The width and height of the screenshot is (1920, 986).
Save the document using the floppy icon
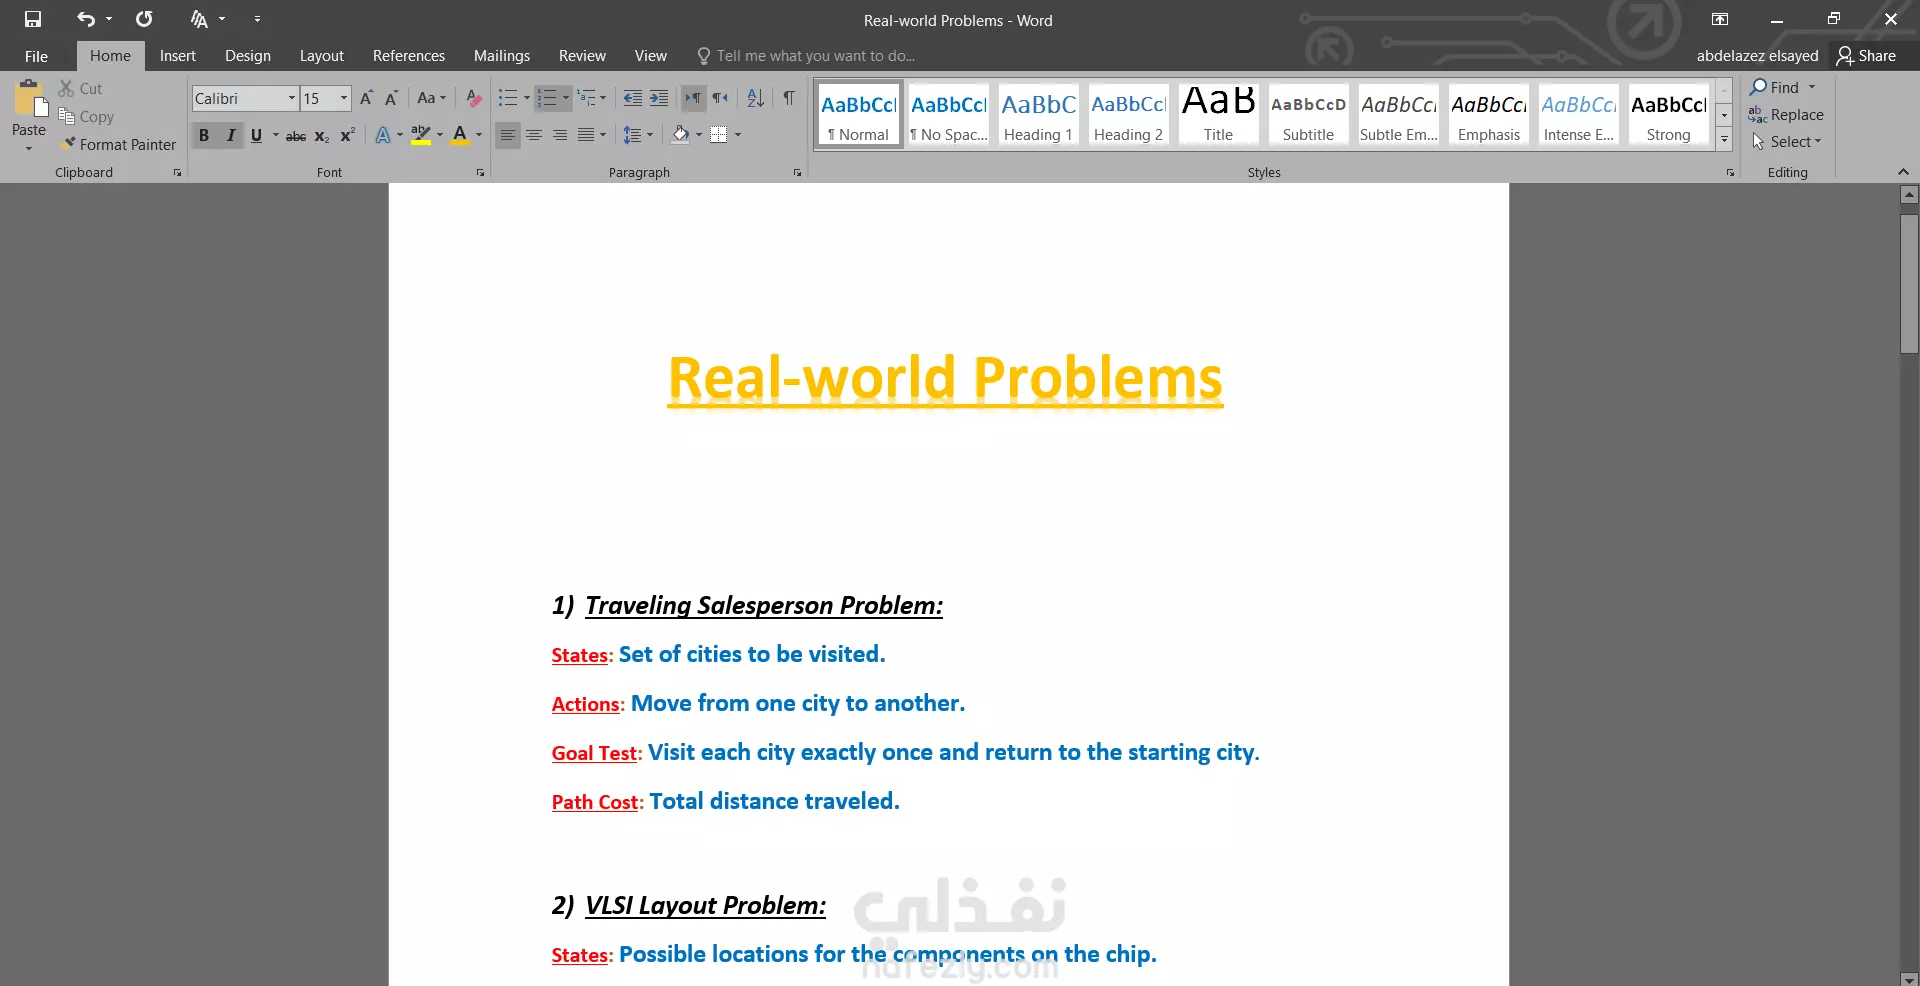[x=33, y=19]
